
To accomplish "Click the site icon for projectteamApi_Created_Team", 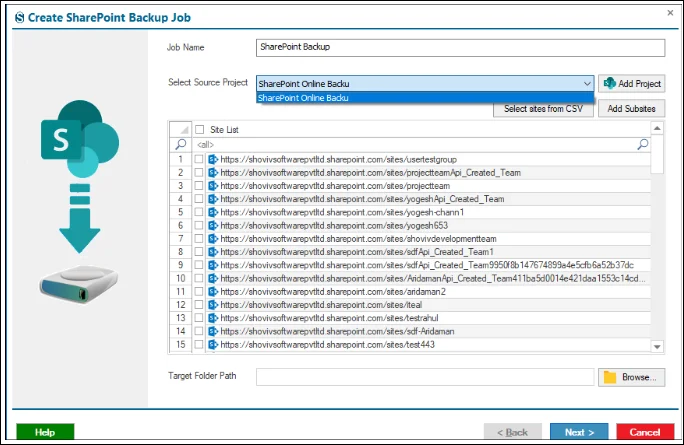I will 213,173.
